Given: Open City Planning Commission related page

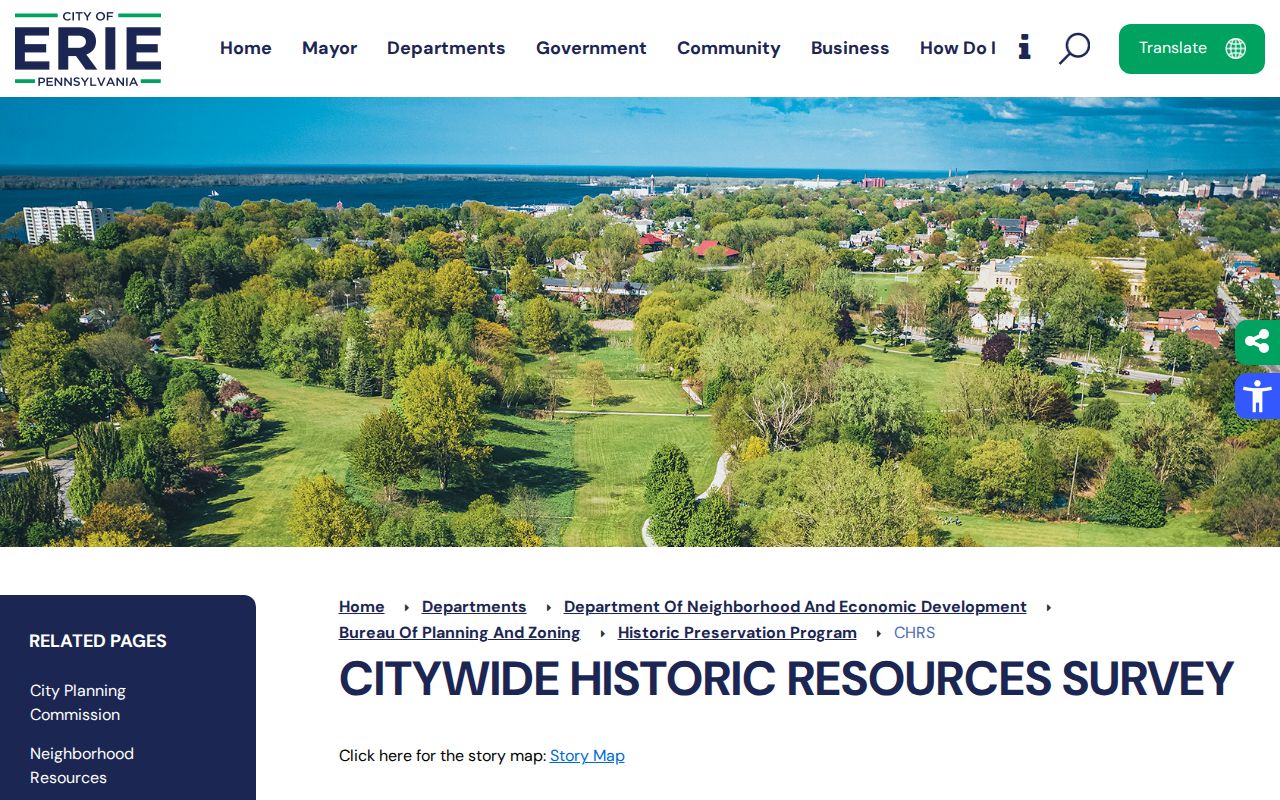Looking at the screenshot, I should (x=78, y=703).
